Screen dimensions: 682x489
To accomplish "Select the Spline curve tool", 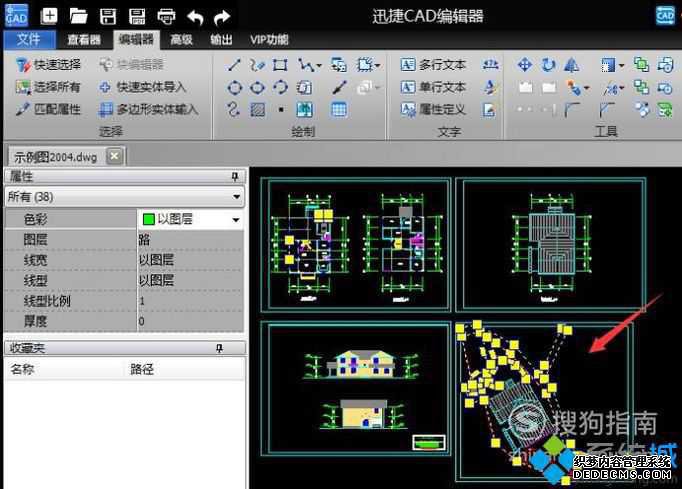I will click(234, 109).
